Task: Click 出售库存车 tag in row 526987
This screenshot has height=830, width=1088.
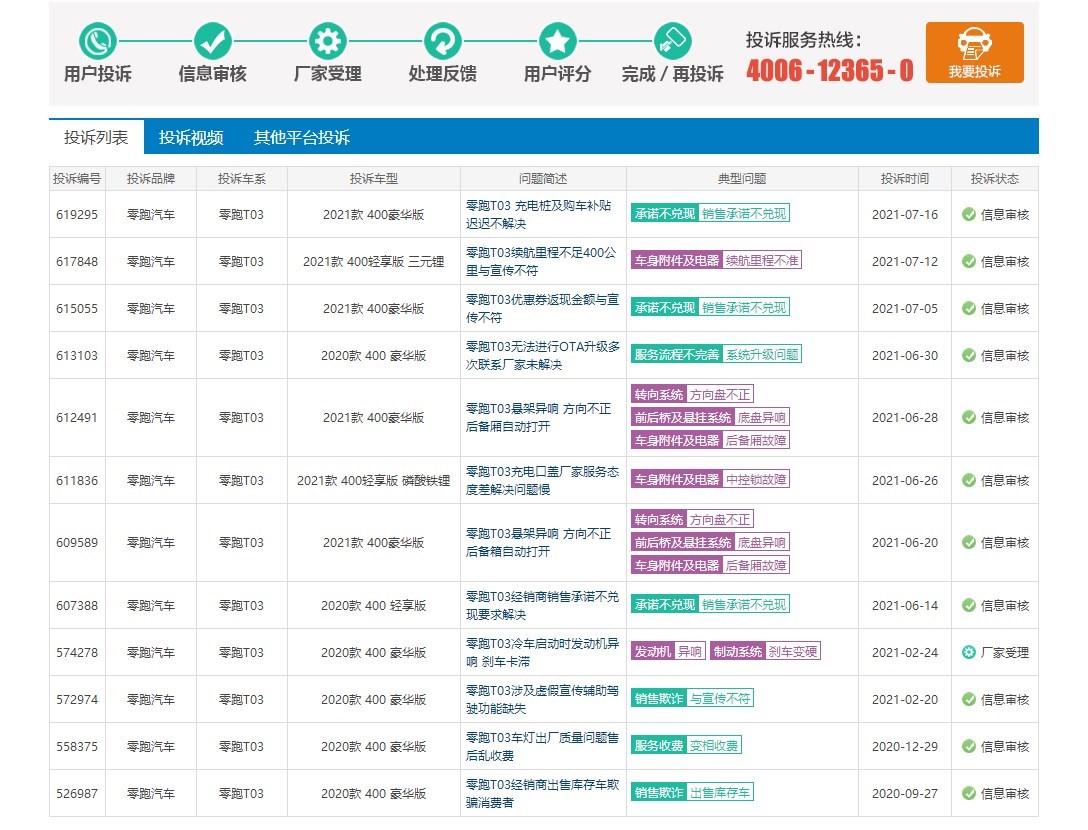Action: pyautogui.click(x=720, y=792)
